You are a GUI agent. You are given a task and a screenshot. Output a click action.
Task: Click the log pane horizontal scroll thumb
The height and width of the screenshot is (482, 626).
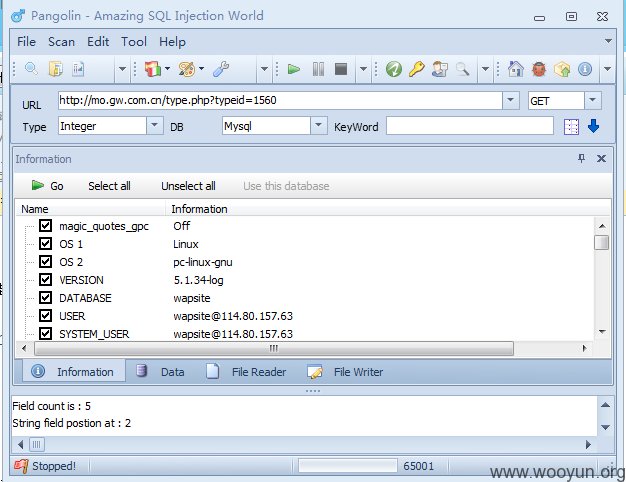(36, 444)
